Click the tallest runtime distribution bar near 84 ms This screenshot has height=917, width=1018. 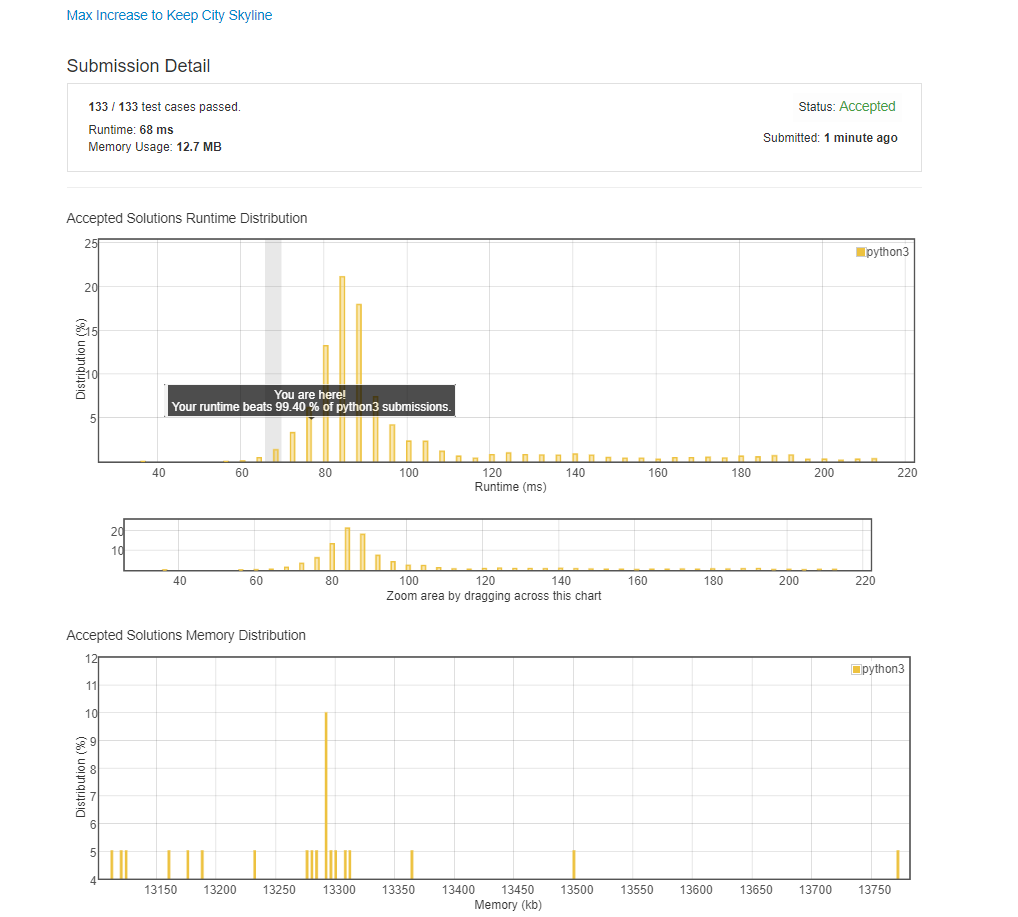click(342, 369)
